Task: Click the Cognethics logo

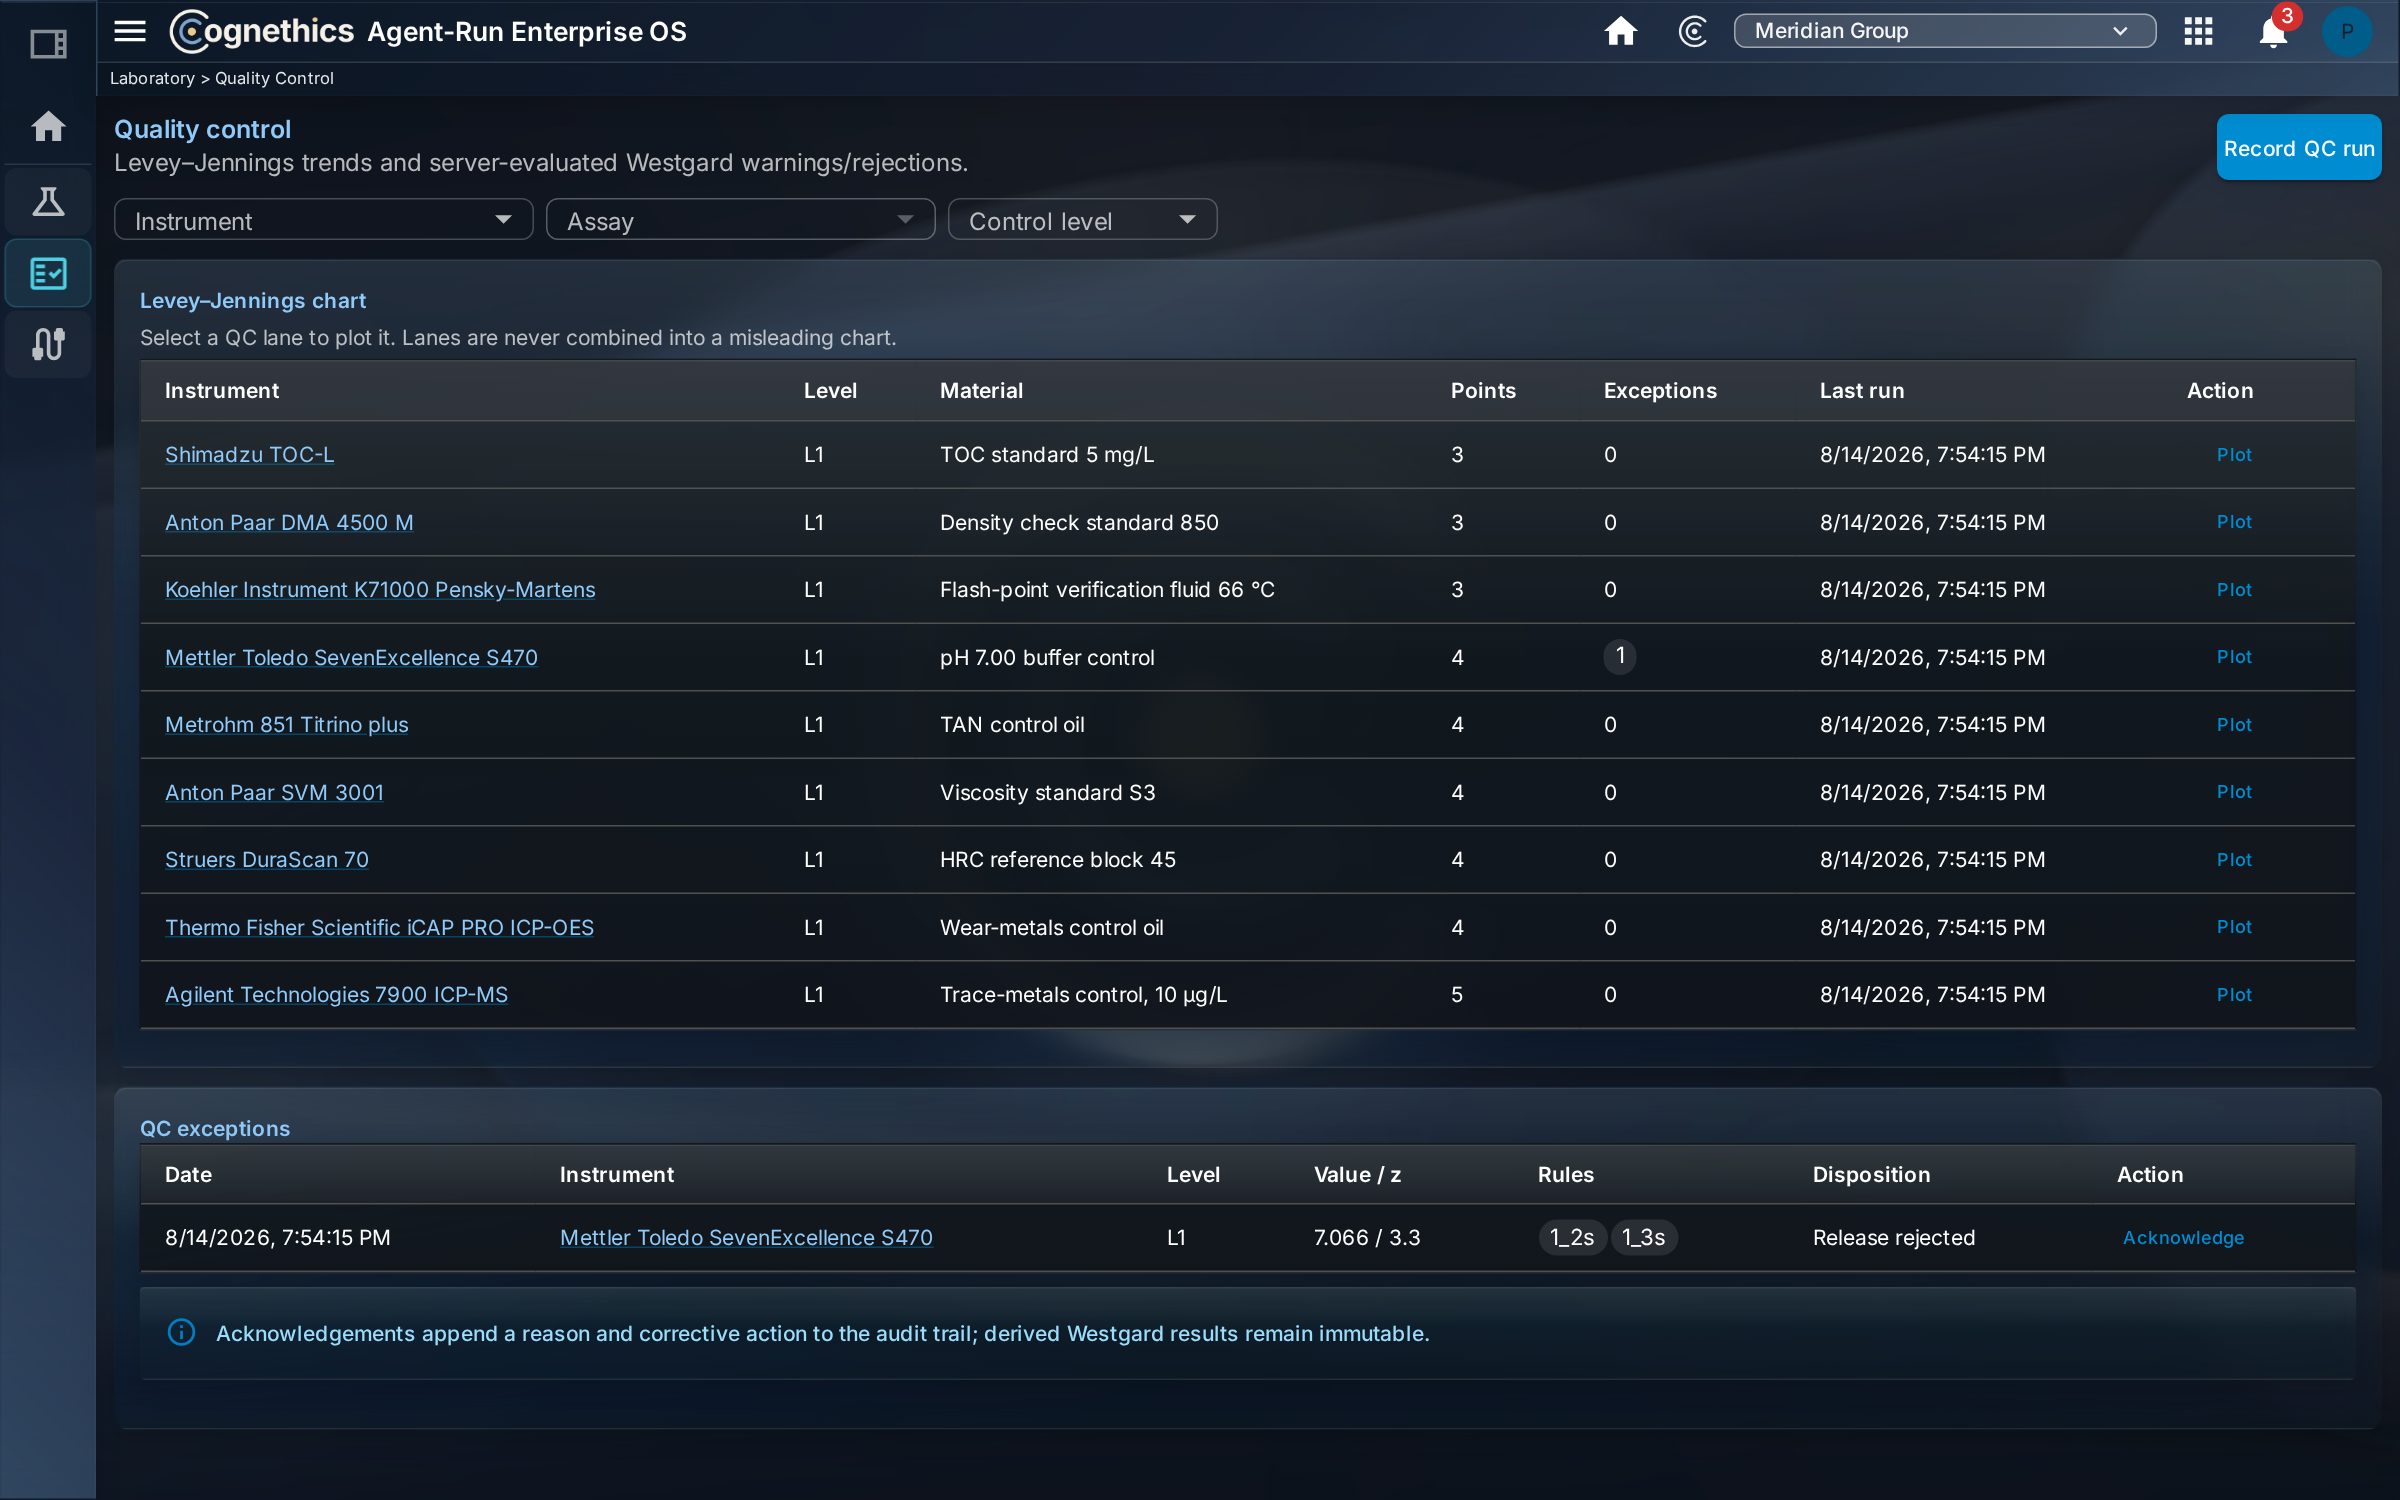Action: click(x=262, y=31)
